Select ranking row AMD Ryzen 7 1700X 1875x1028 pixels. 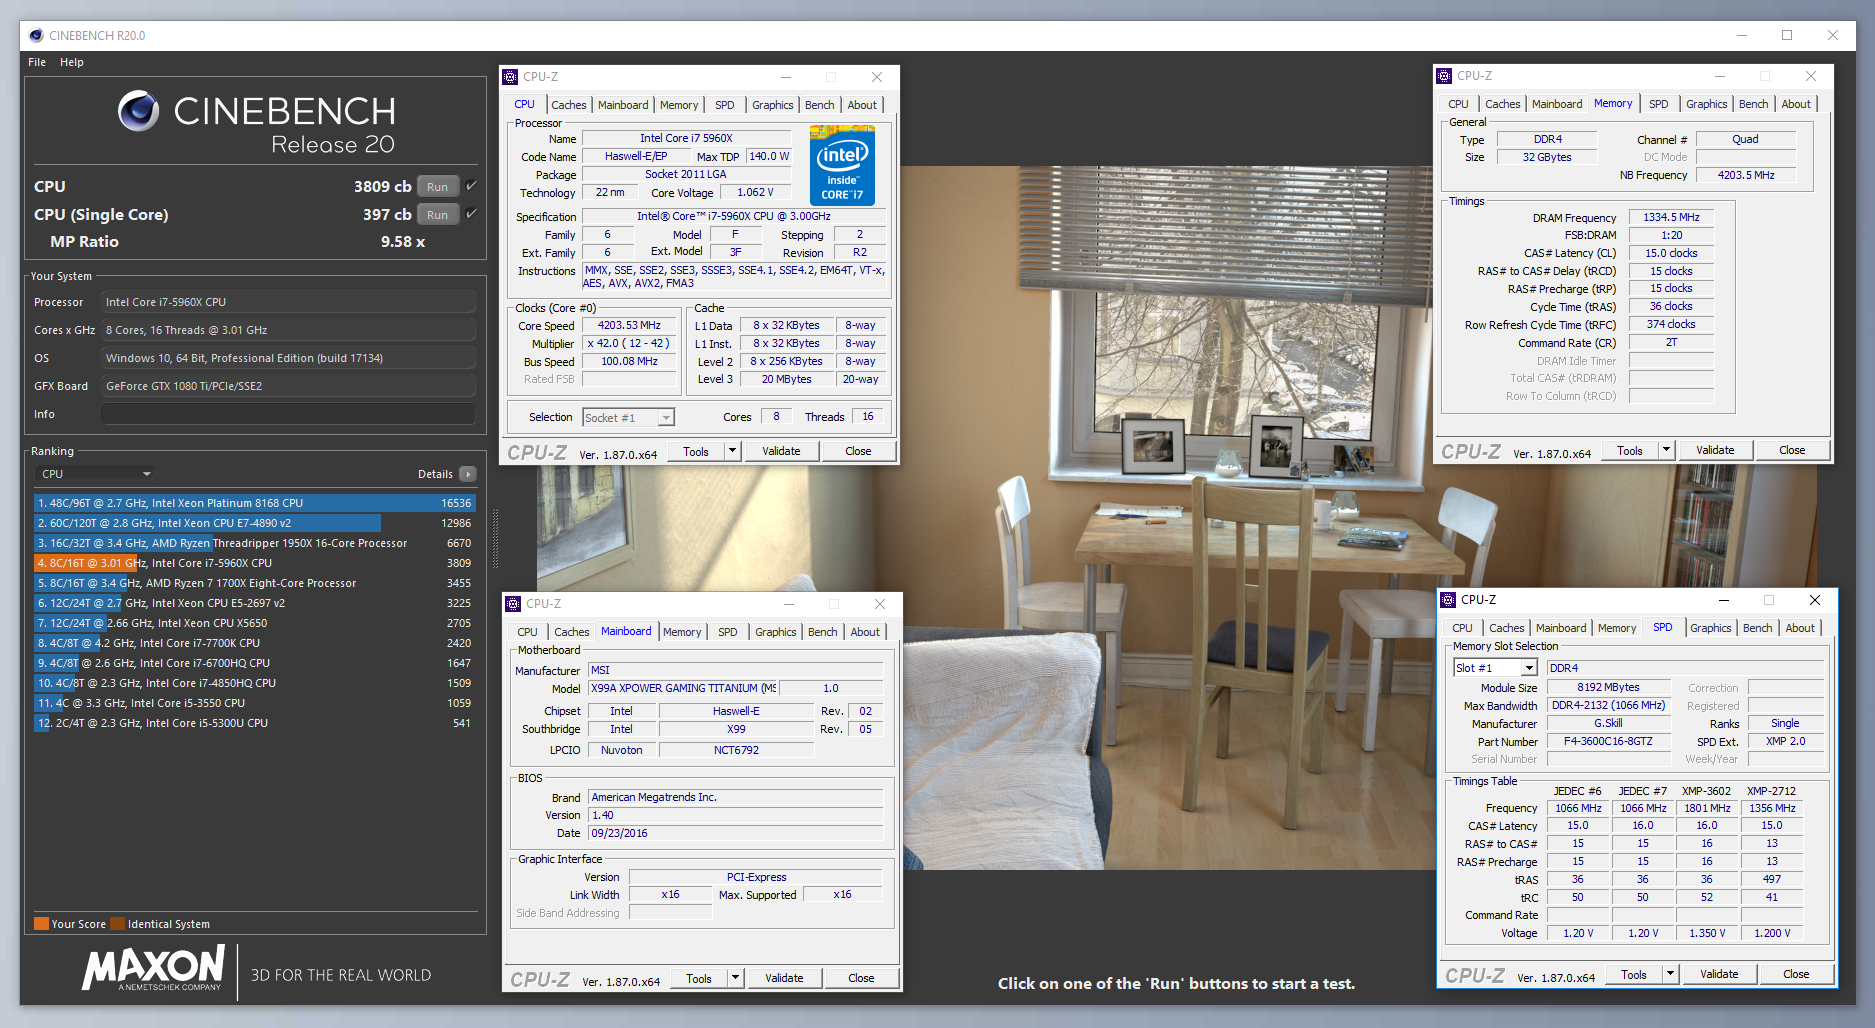click(255, 583)
